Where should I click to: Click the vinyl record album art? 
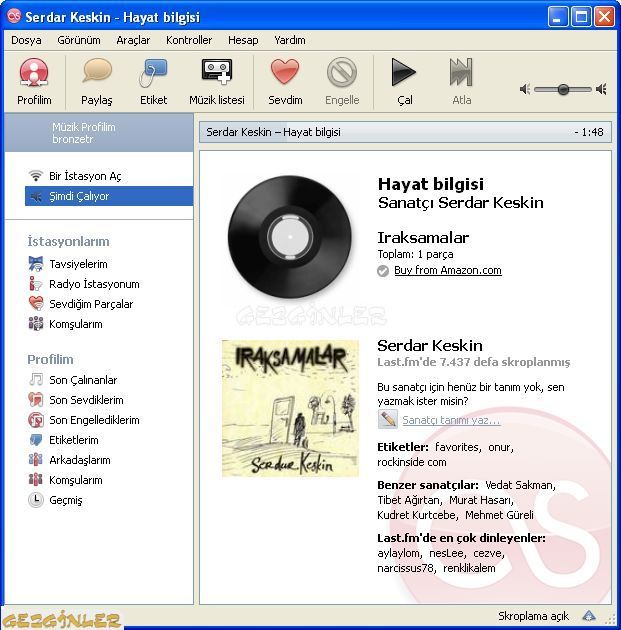[290, 237]
